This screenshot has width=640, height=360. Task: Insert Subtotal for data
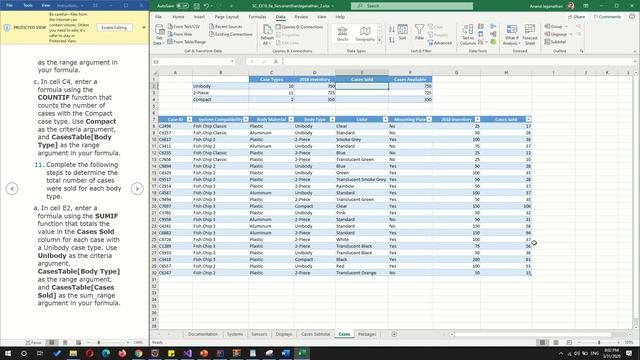tap(555, 42)
